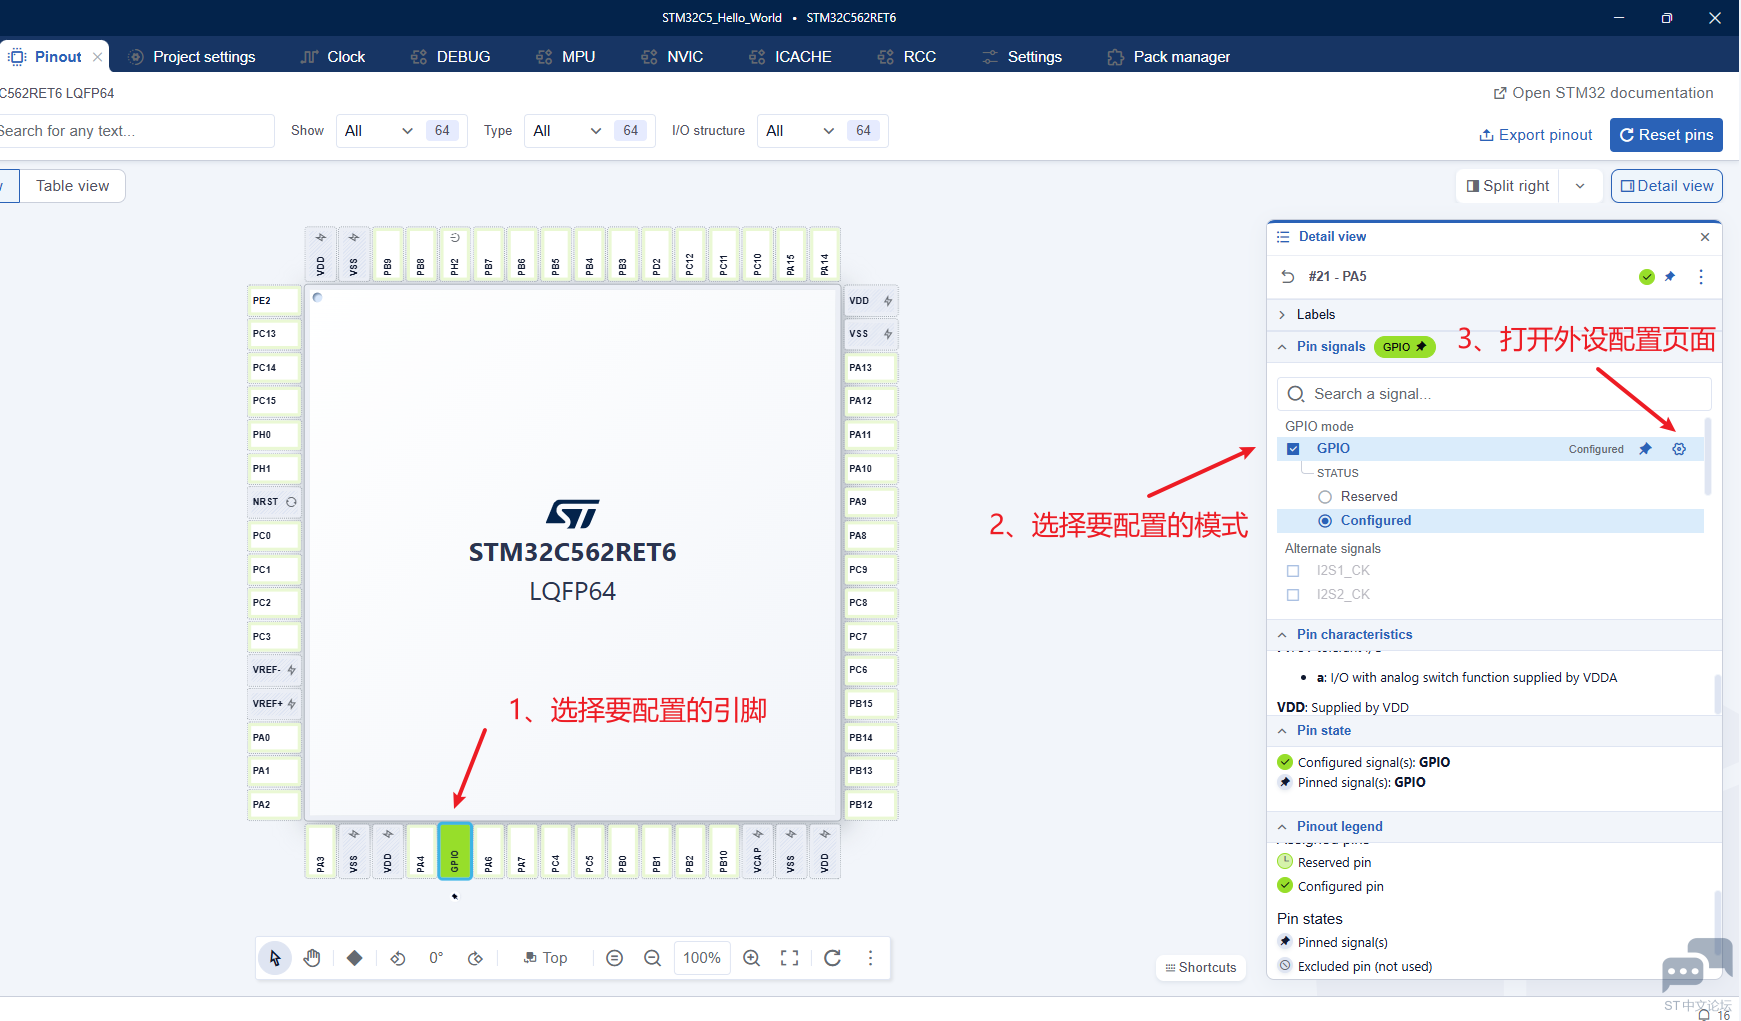Collapse the Pinout legend section
1741x1021 pixels.
1282,827
